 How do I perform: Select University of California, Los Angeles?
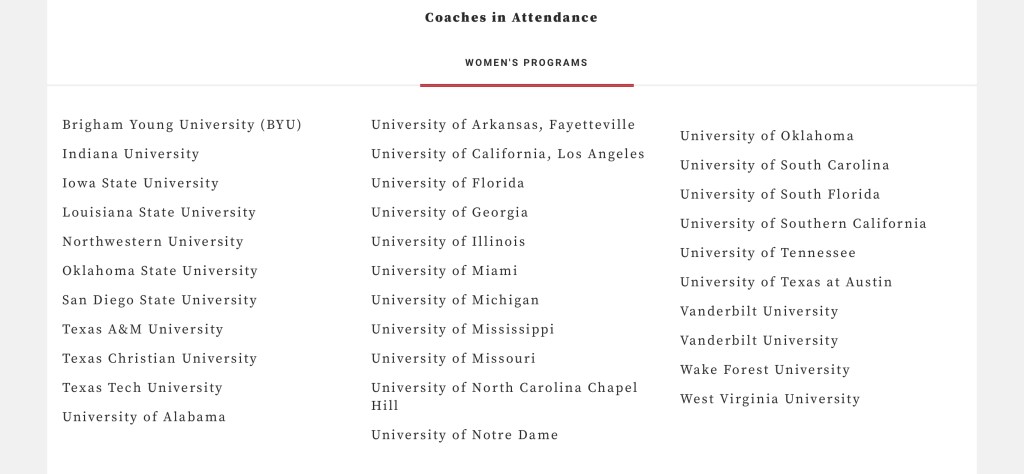click(x=508, y=154)
